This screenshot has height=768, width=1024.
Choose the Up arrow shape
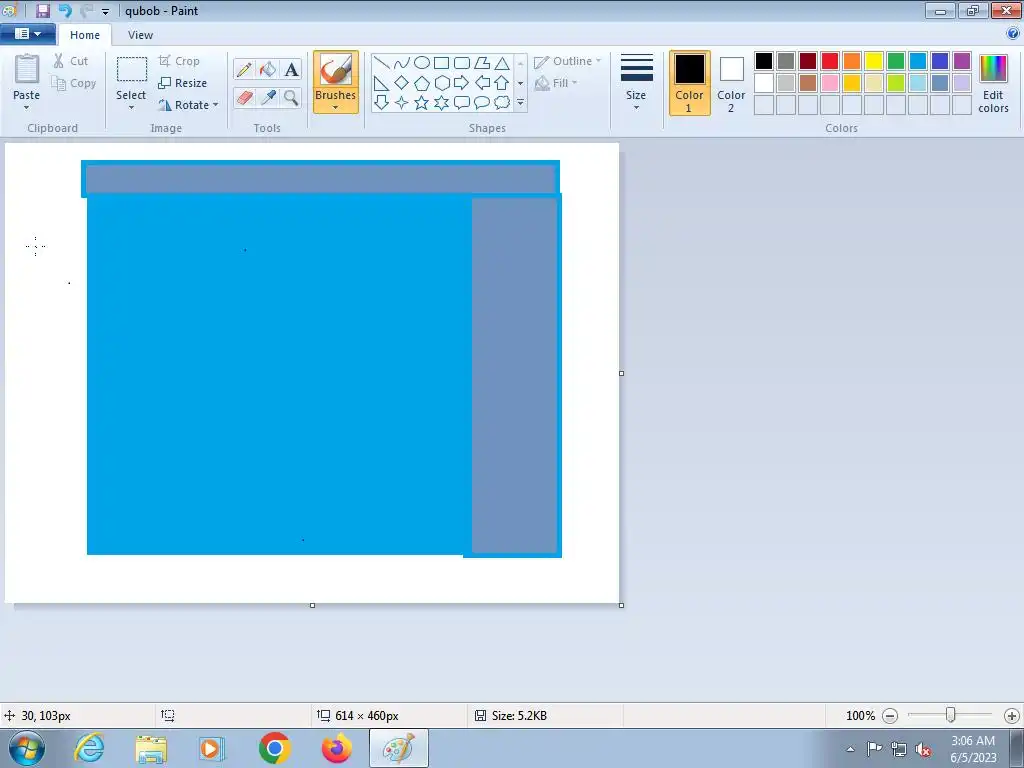click(x=502, y=83)
